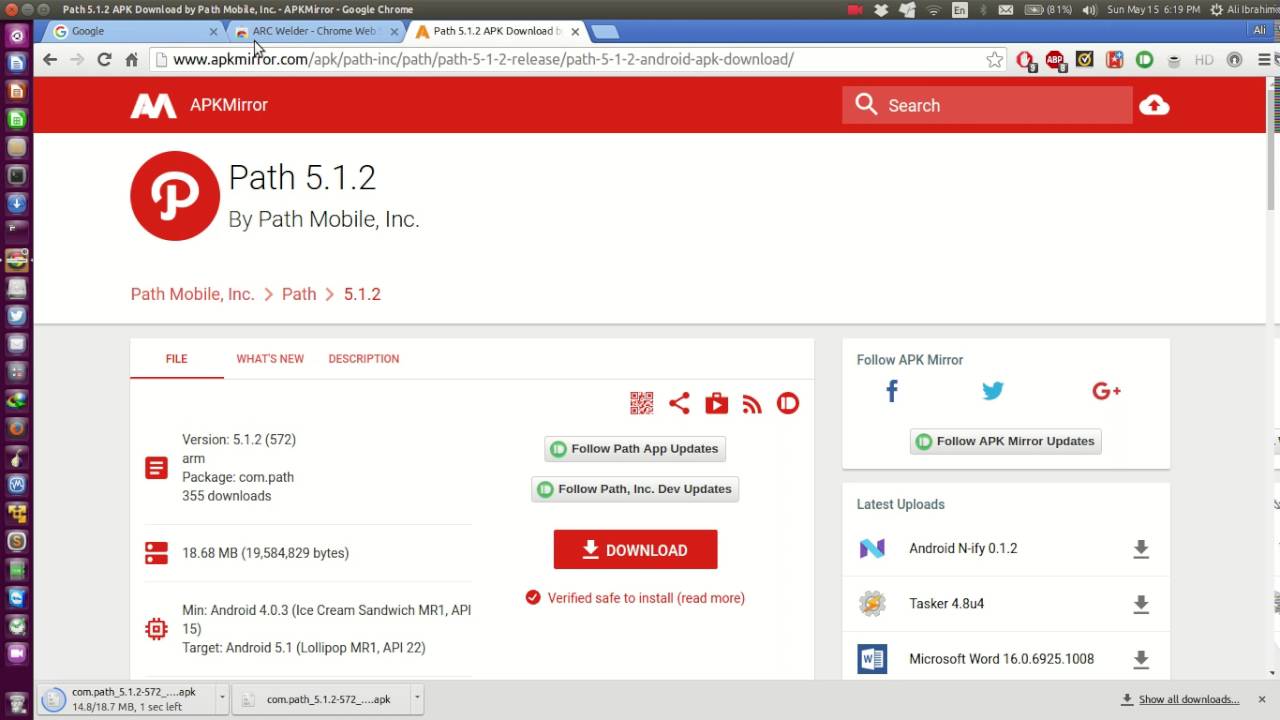Viewport: 1280px width, 720px height.
Task: Click Follow Path, Inc. Dev Updates button
Action: 635,489
